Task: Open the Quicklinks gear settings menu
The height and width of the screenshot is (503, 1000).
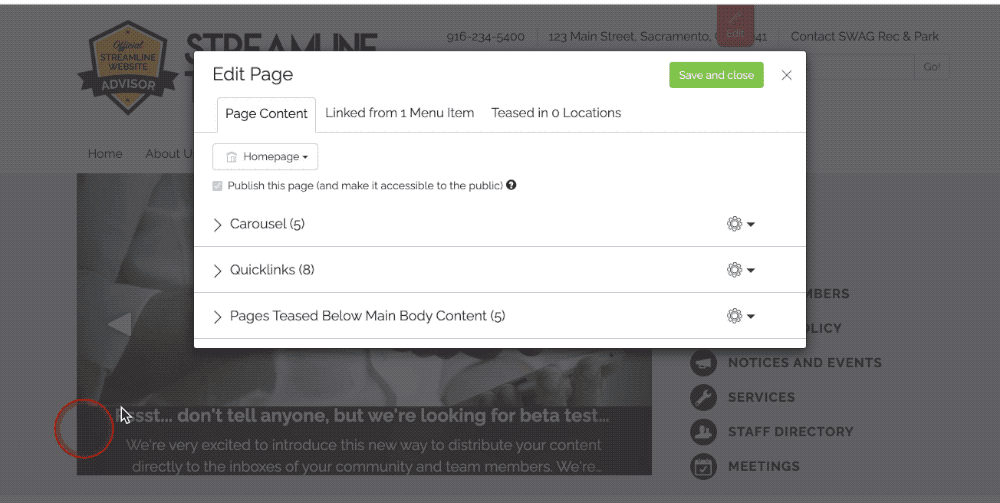Action: 740,270
